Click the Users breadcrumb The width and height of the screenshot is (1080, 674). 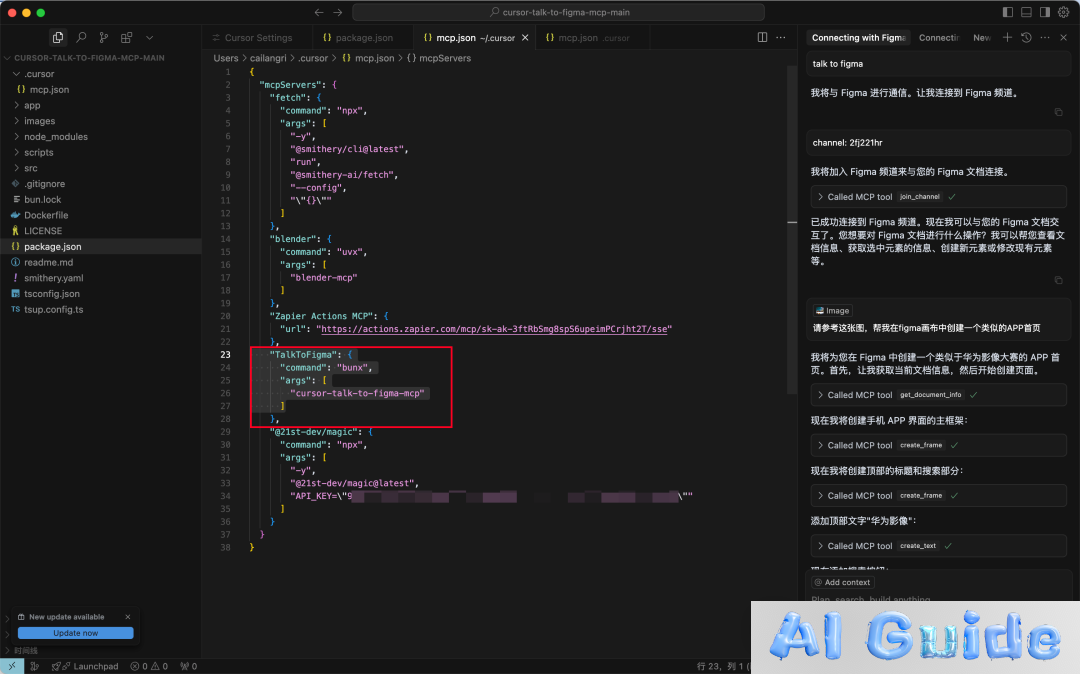[226, 59]
